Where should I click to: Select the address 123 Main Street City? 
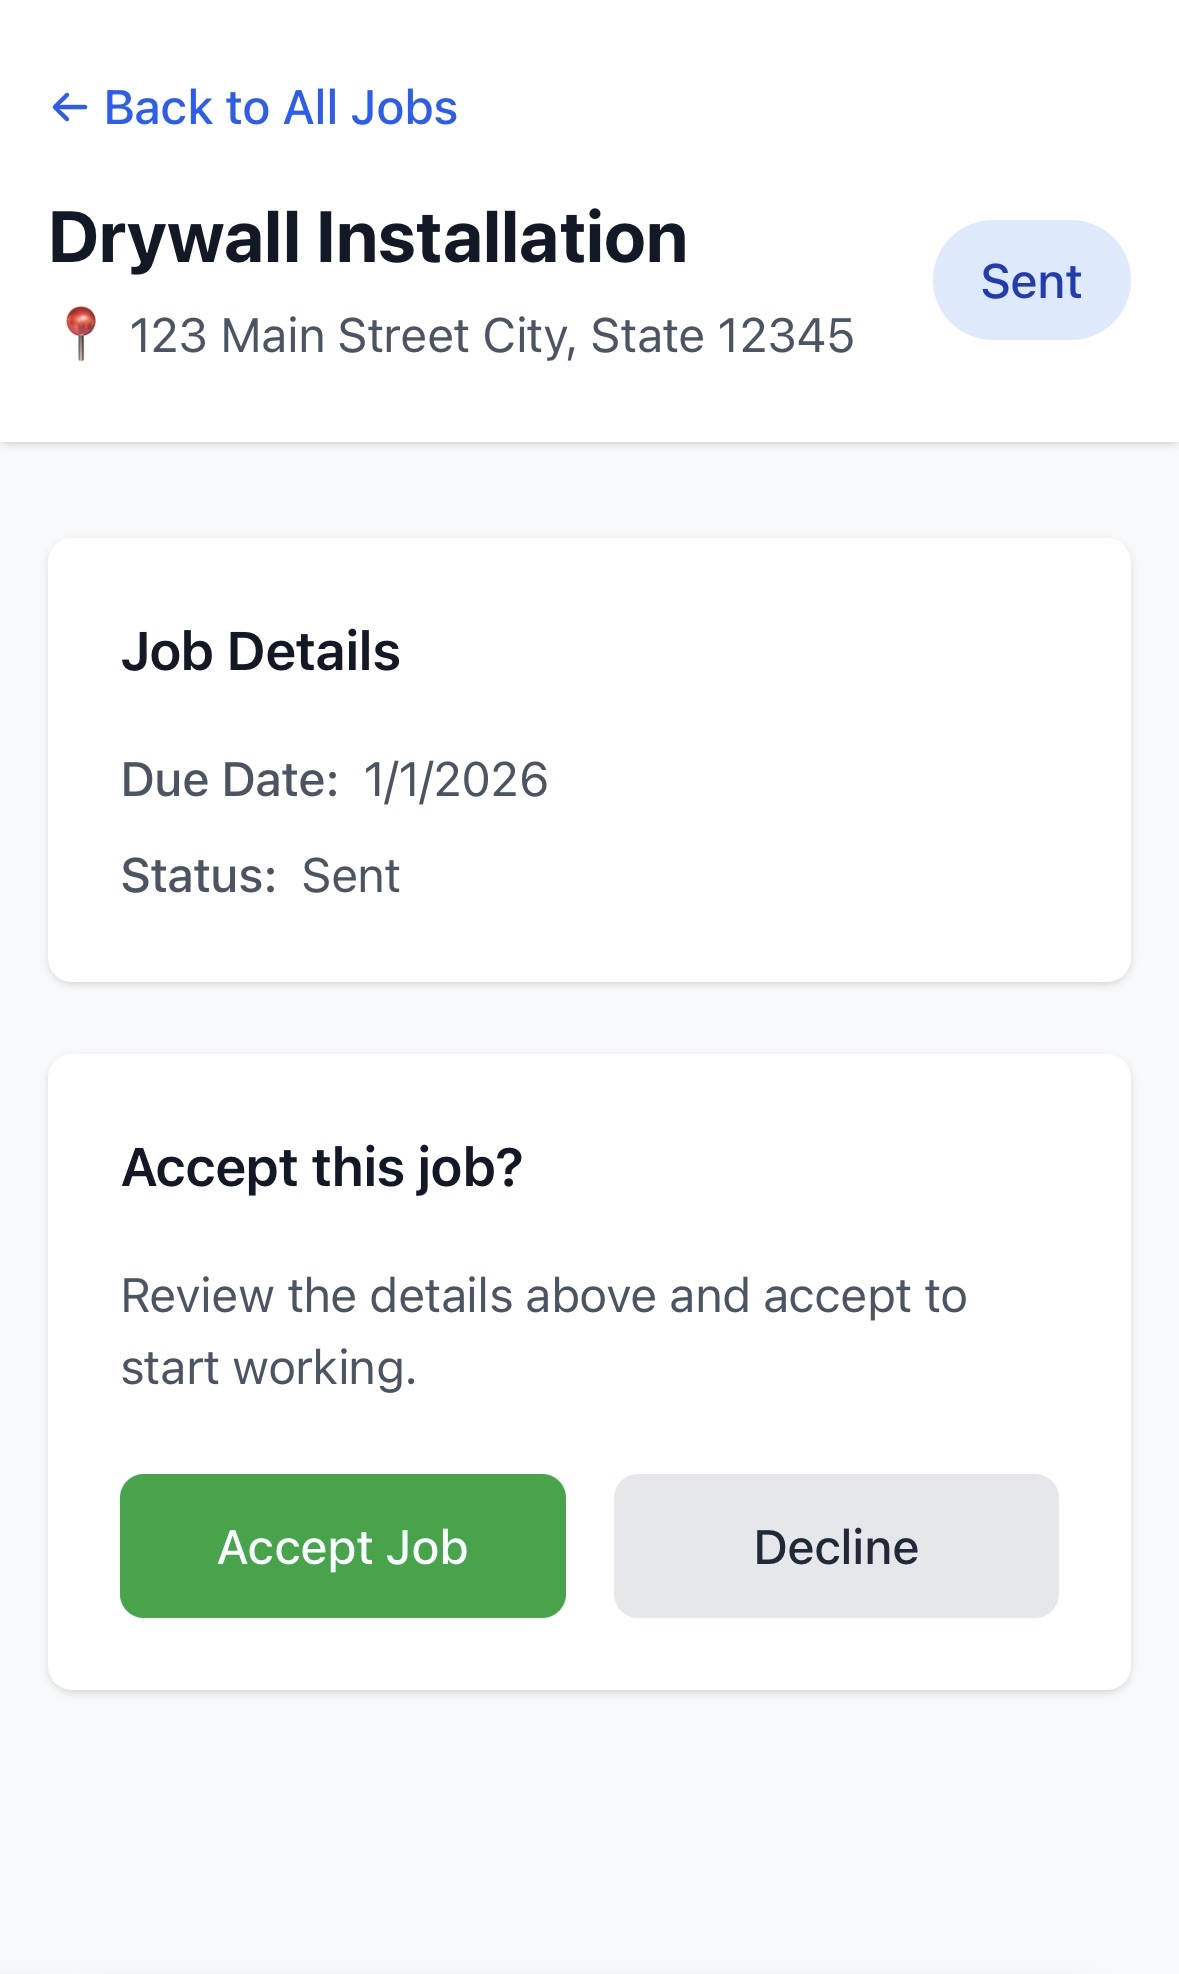[x=491, y=334]
